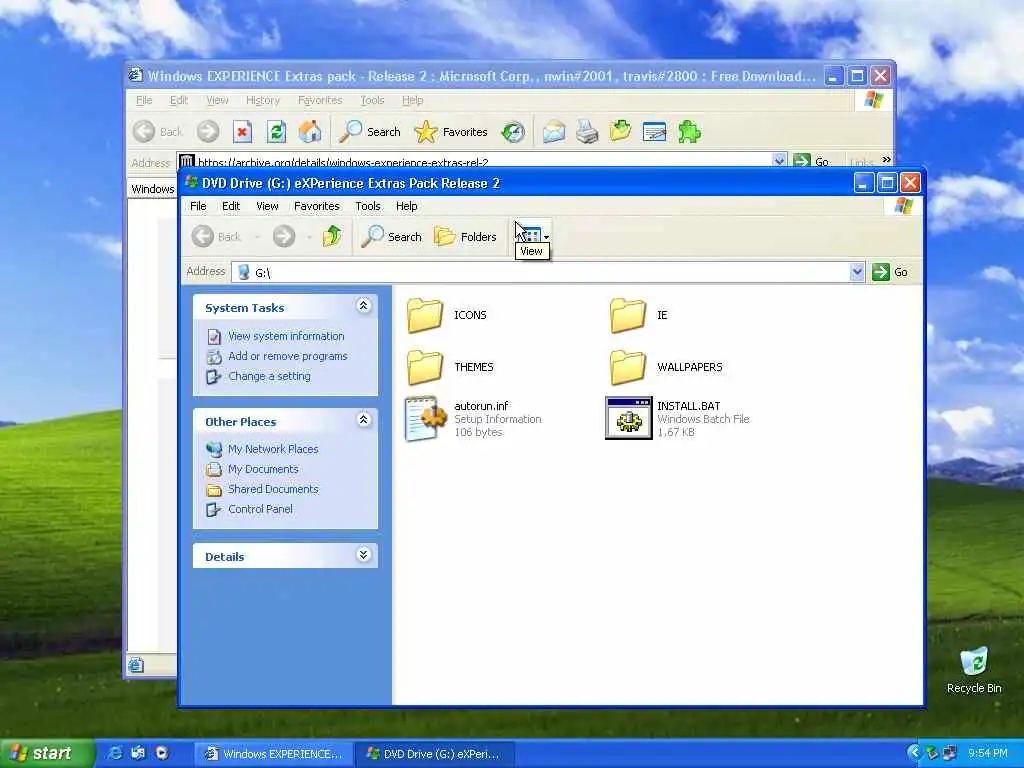Open the ICONS folder

click(x=425, y=315)
